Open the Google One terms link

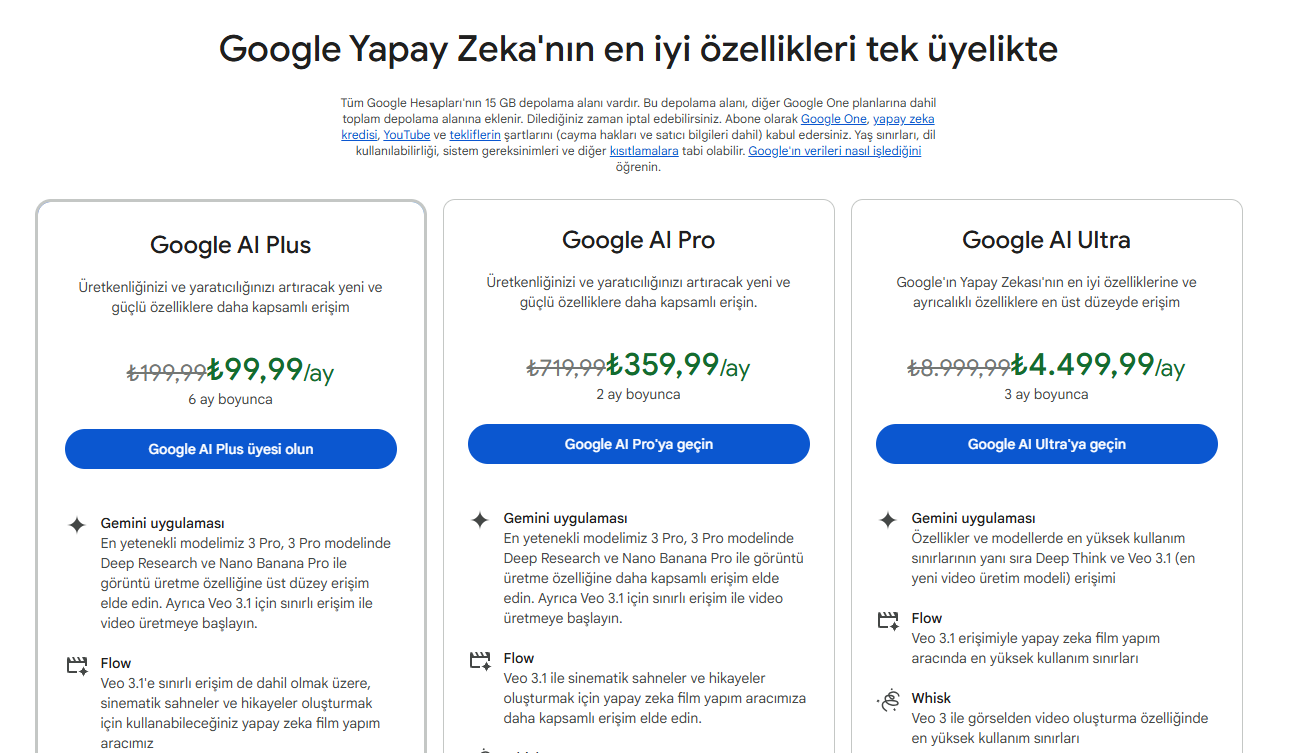tap(833, 119)
